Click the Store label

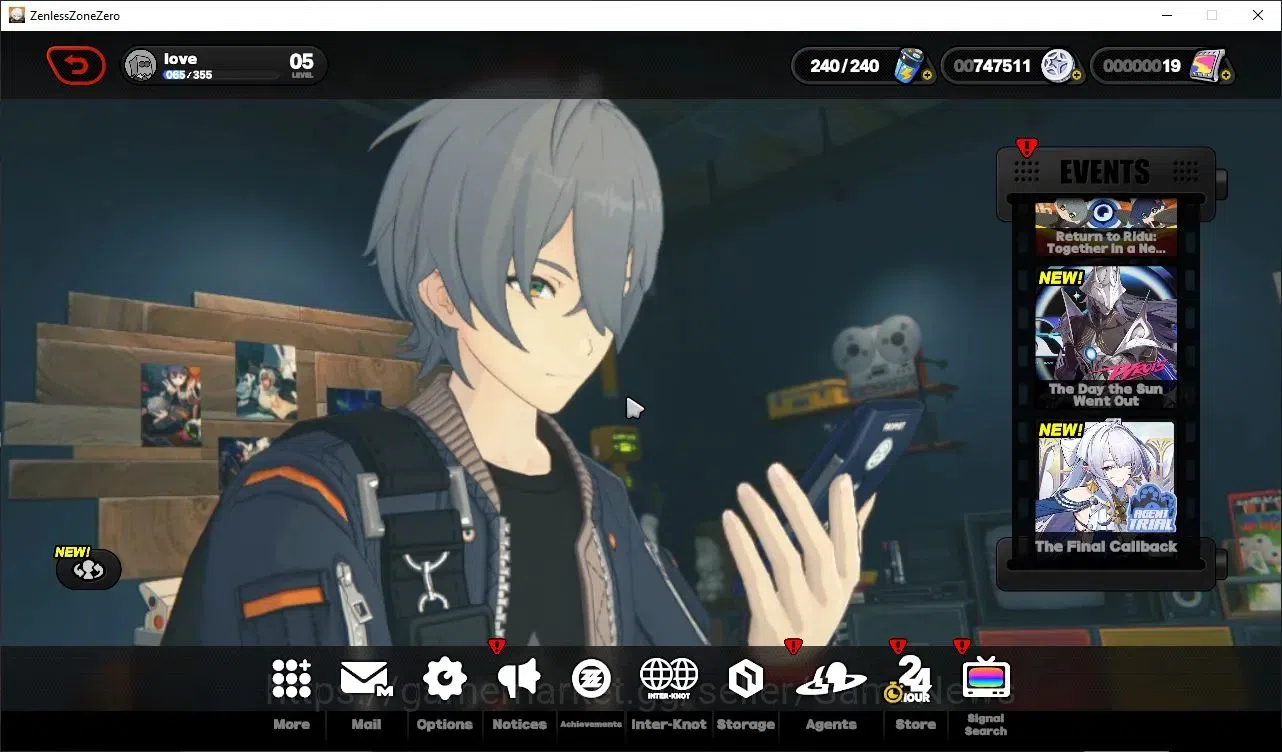tap(915, 724)
